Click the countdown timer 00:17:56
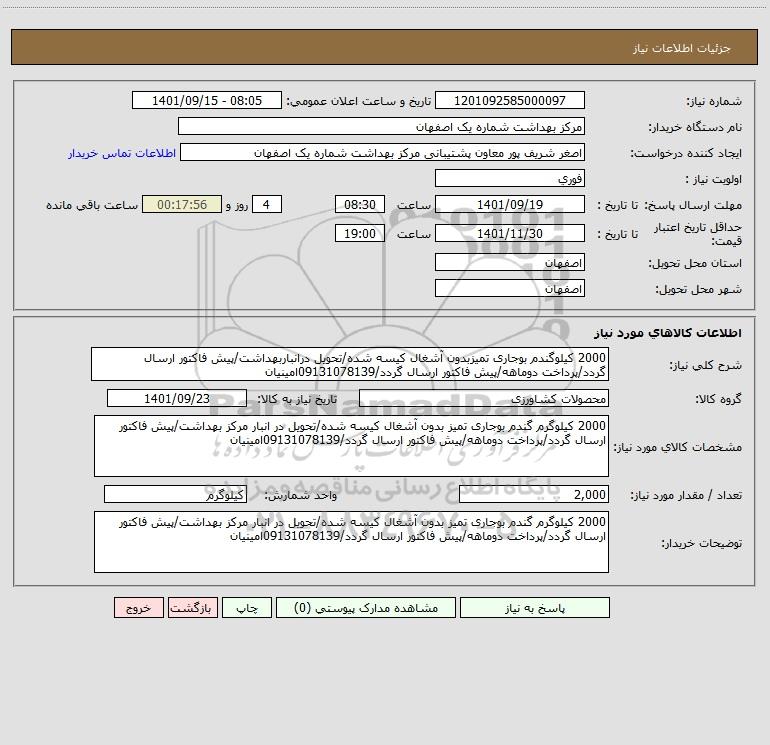 click(182, 204)
